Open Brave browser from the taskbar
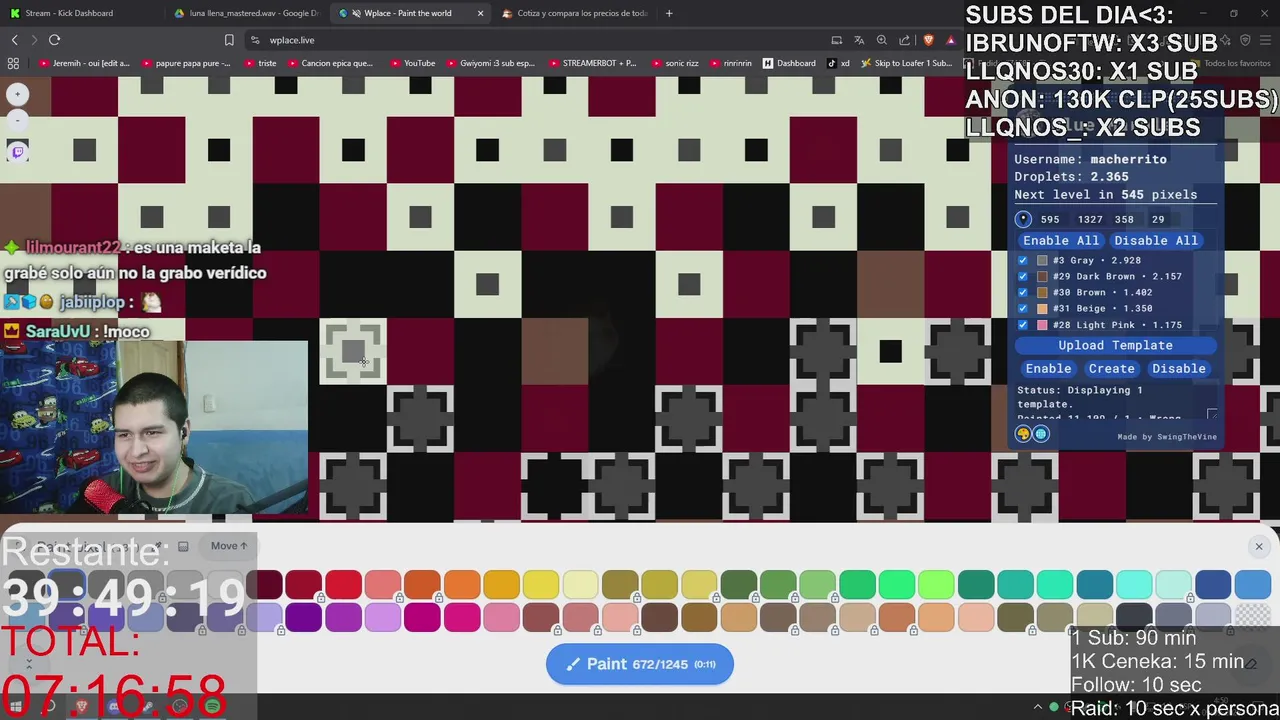1280x720 pixels. click(x=81, y=707)
